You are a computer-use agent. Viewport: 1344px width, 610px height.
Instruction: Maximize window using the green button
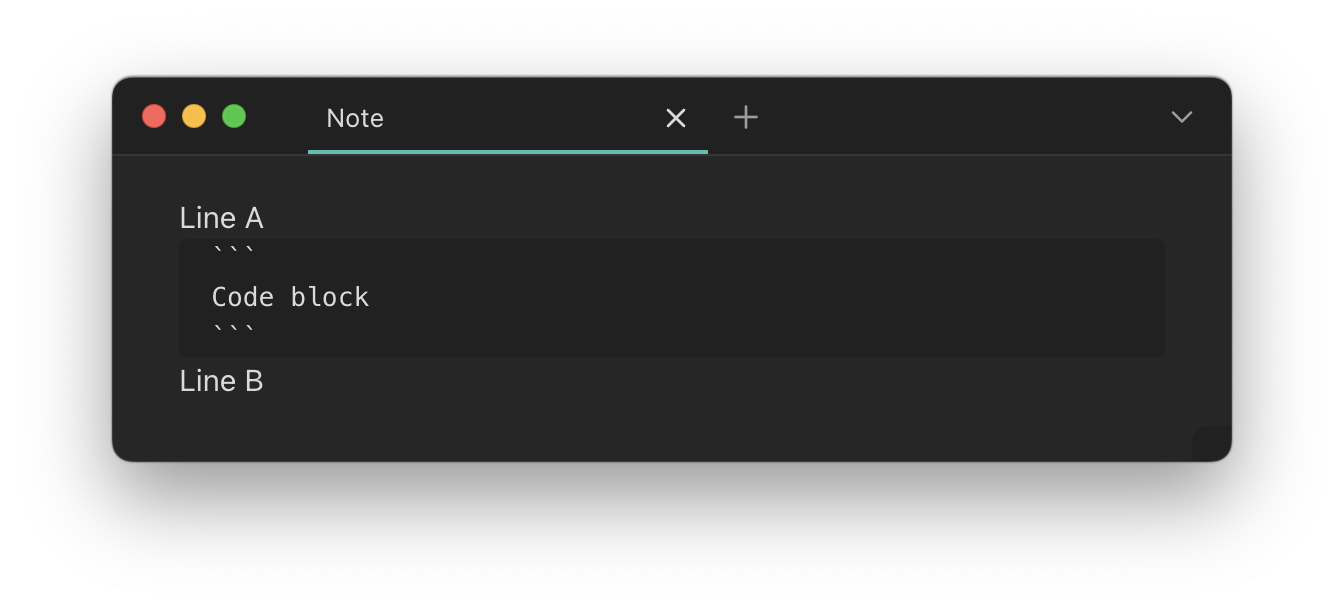tap(234, 116)
